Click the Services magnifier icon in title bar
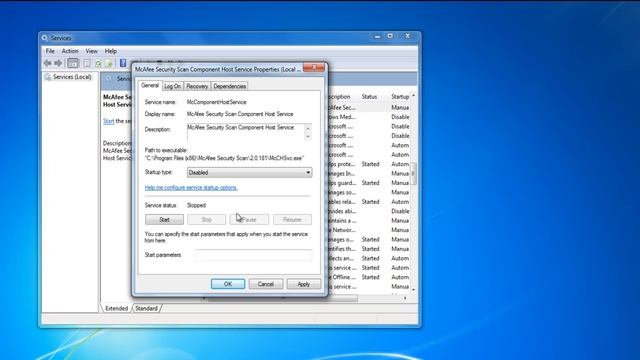640x360 pixels. [44, 38]
